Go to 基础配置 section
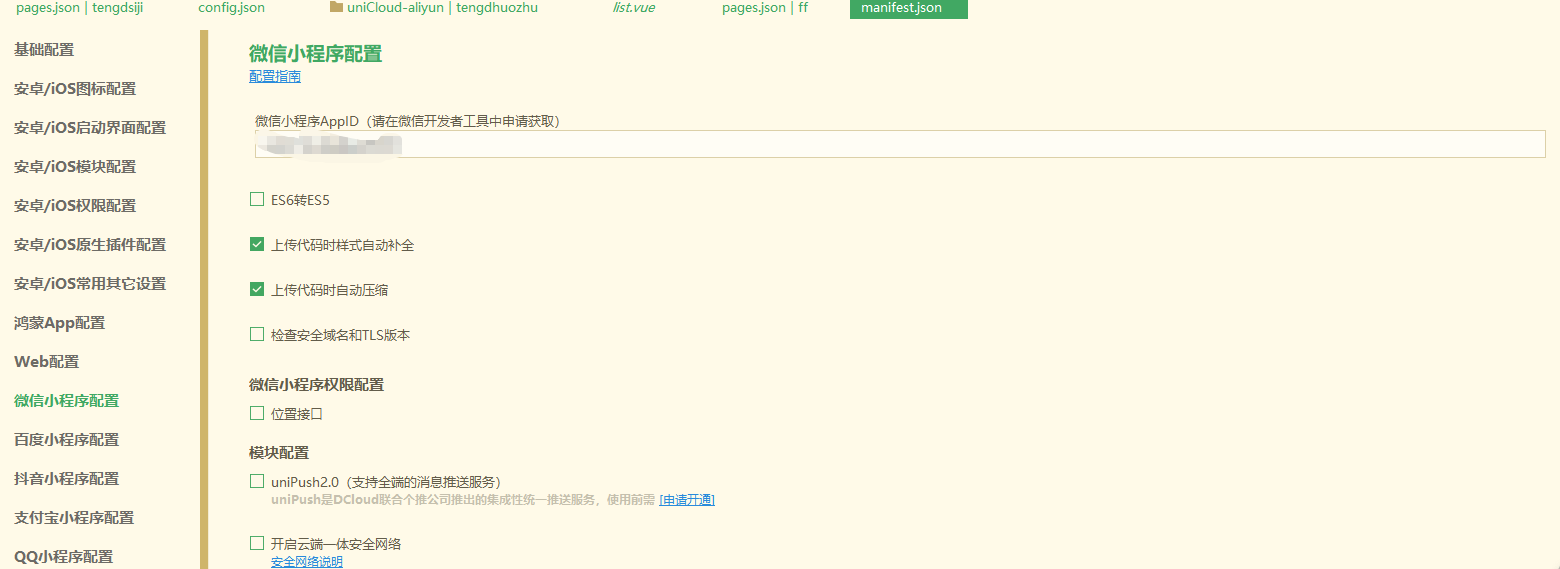This screenshot has height=569, width=1560. pyautogui.click(x=44, y=50)
